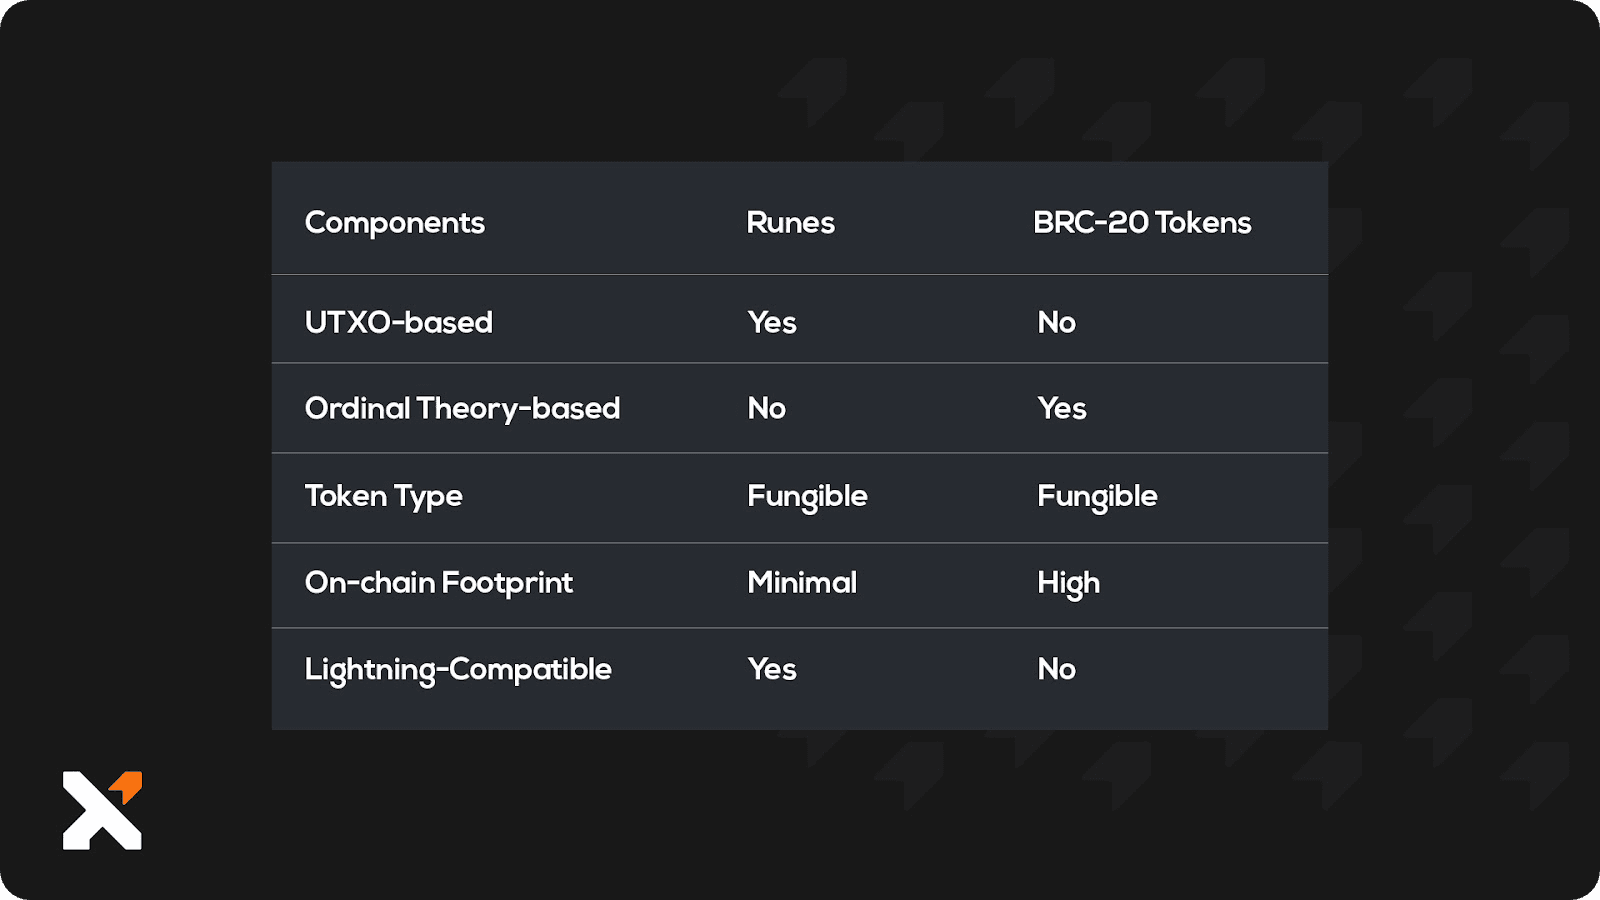Screen dimensions: 1600x900
Task: Select the On-chain Footprint row label
Action: click(x=439, y=583)
